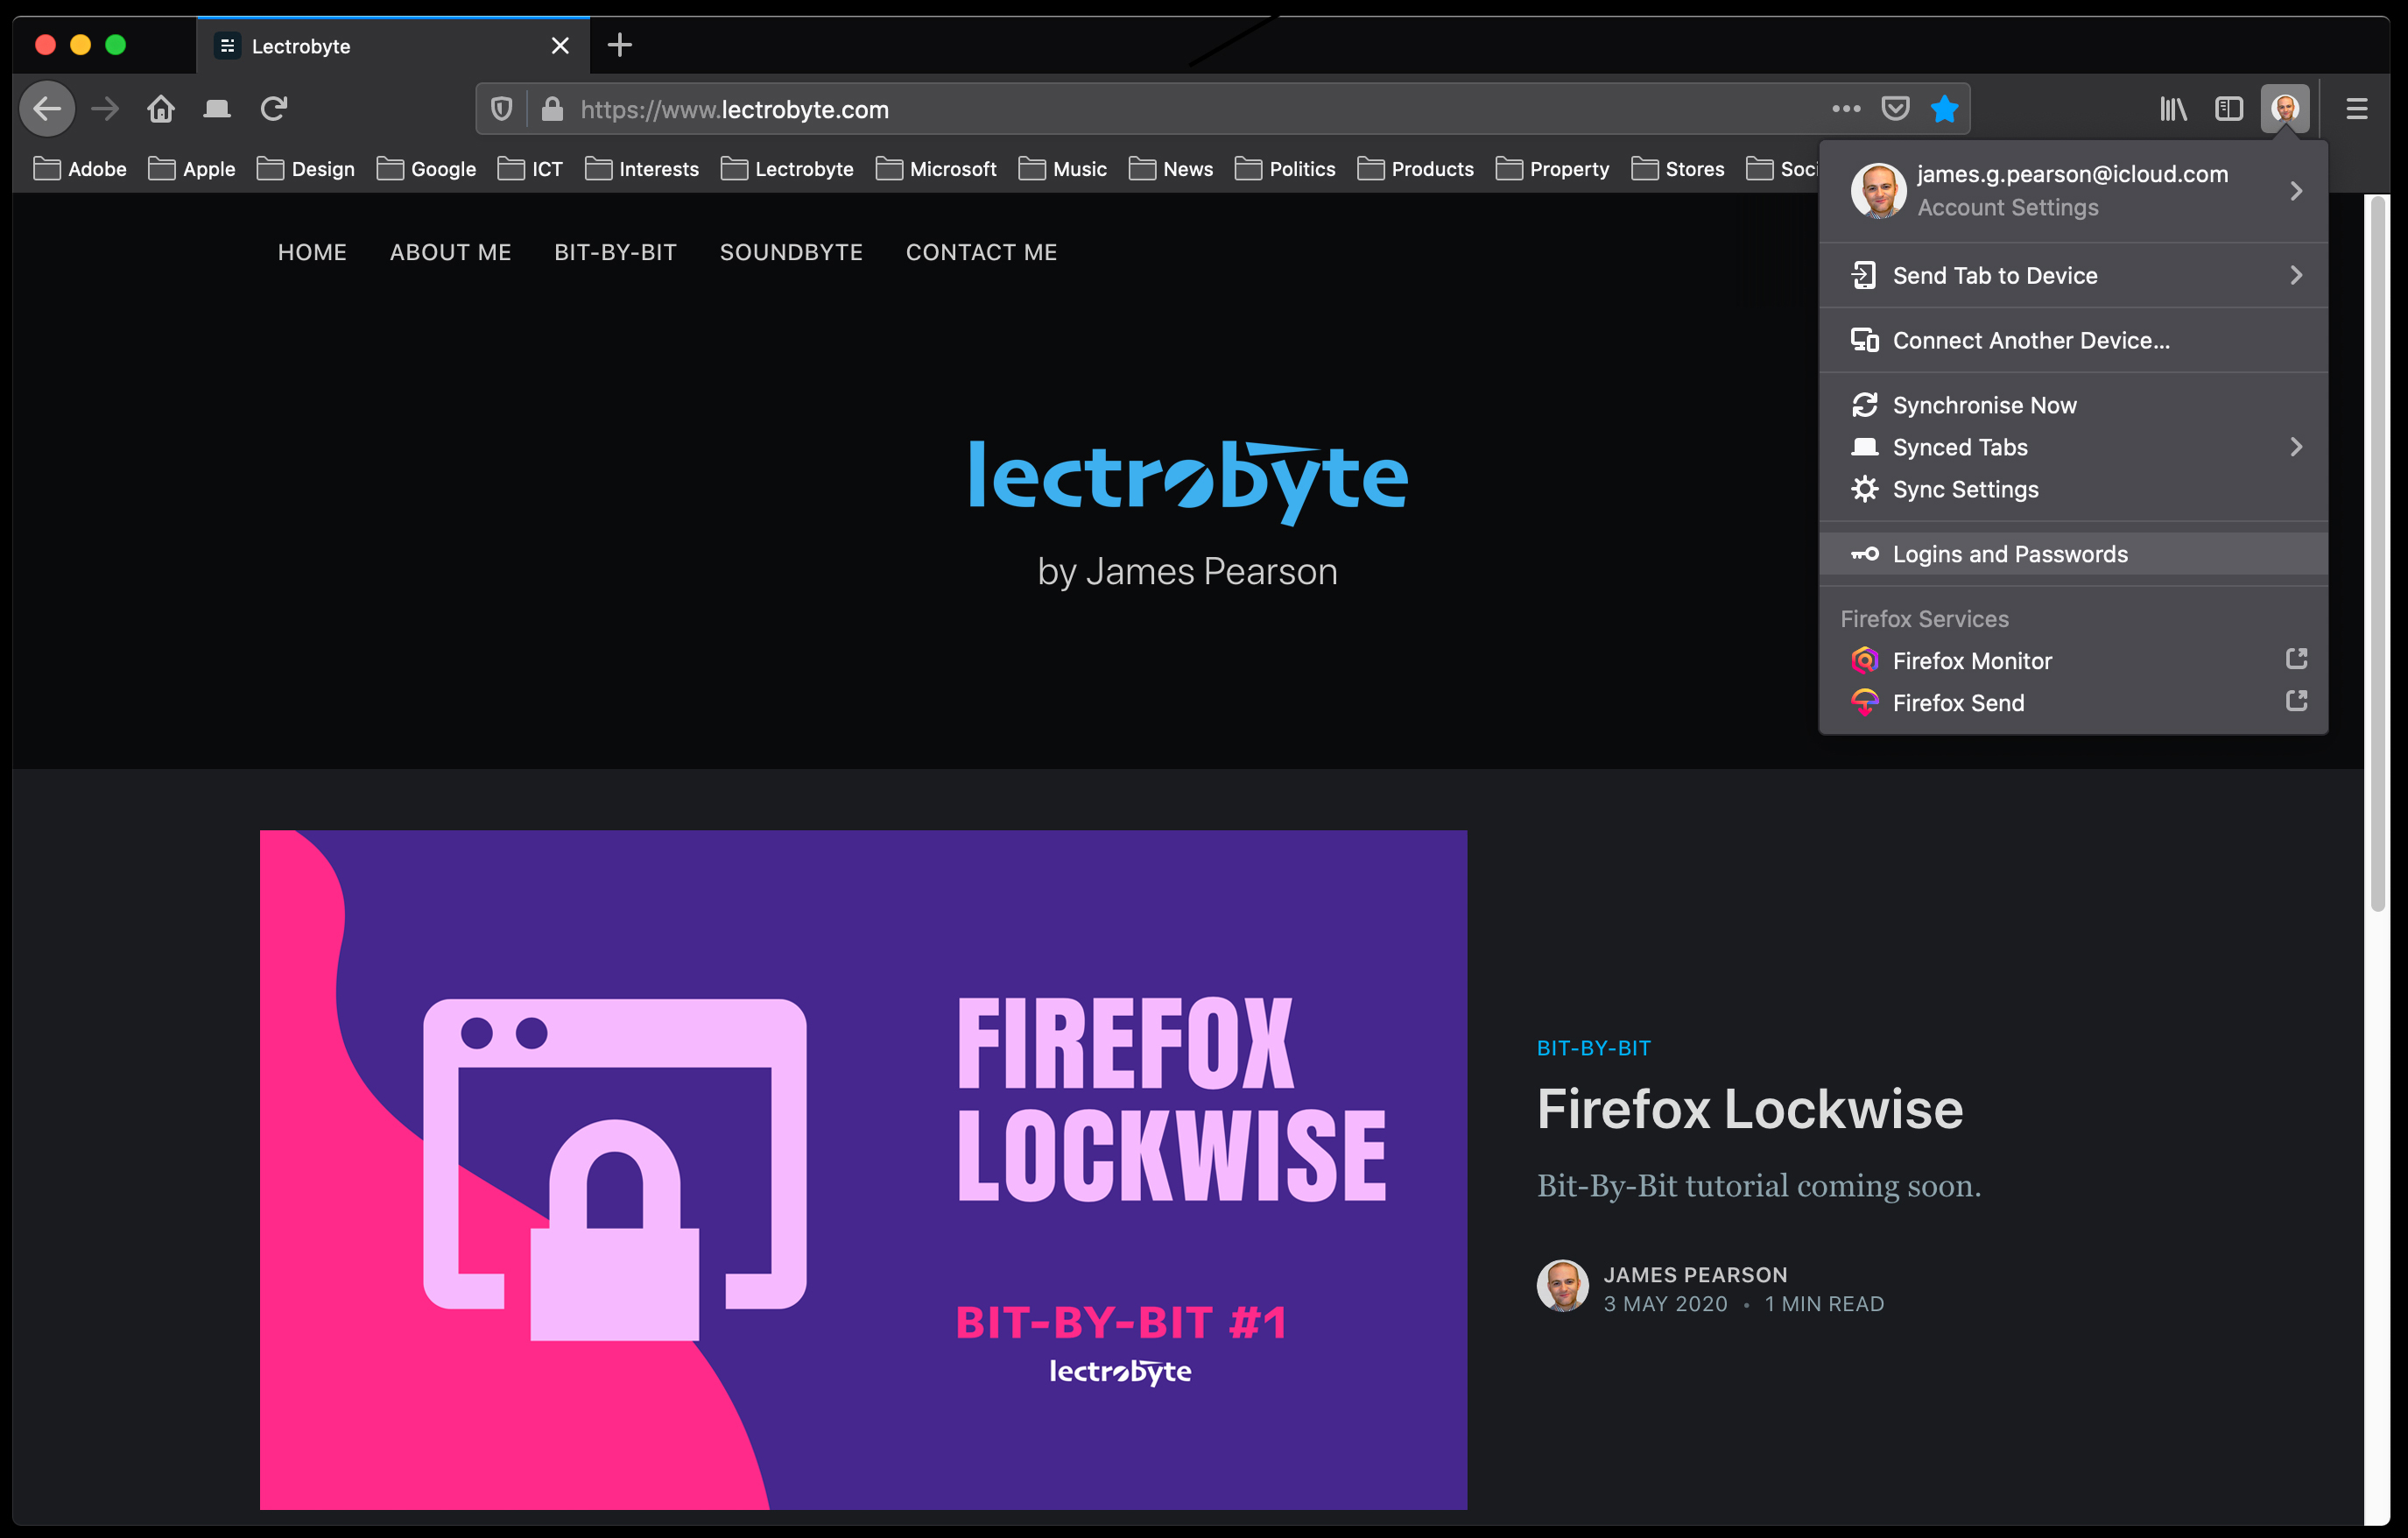Open the Politics bookmarks folder
The height and width of the screenshot is (1538, 2408).
click(1286, 169)
